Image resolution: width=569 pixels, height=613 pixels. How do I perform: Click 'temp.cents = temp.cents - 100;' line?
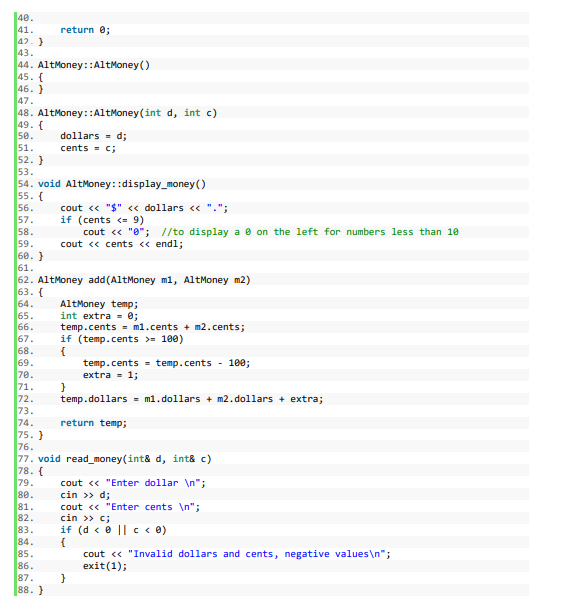tap(167, 363)
